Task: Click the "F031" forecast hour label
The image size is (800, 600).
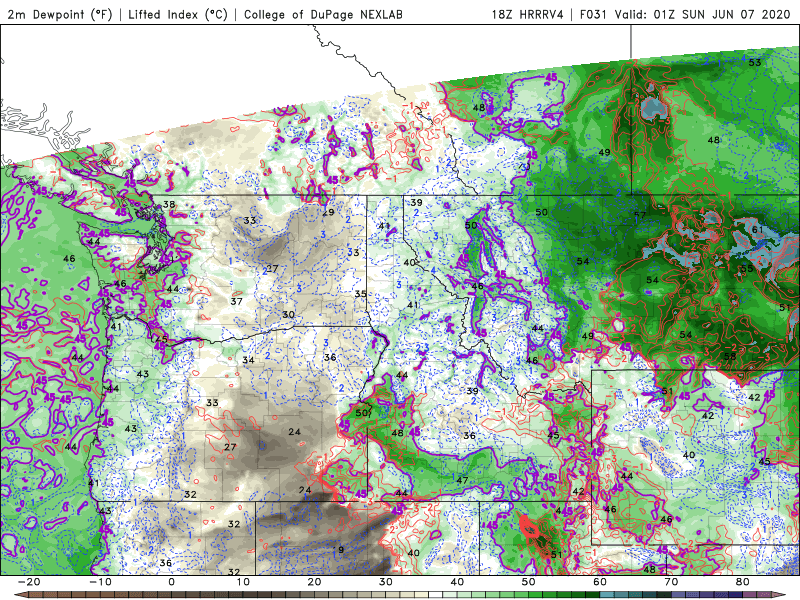Action: pyautogui.click(x=593, y=14)
